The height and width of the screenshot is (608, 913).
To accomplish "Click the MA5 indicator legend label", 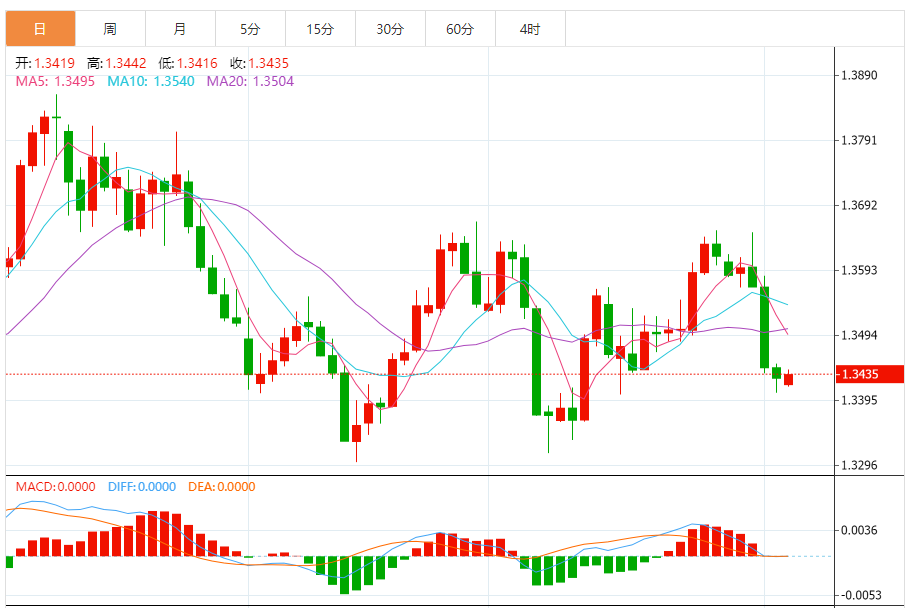I will pyautogui.click(x=55, y=81).
